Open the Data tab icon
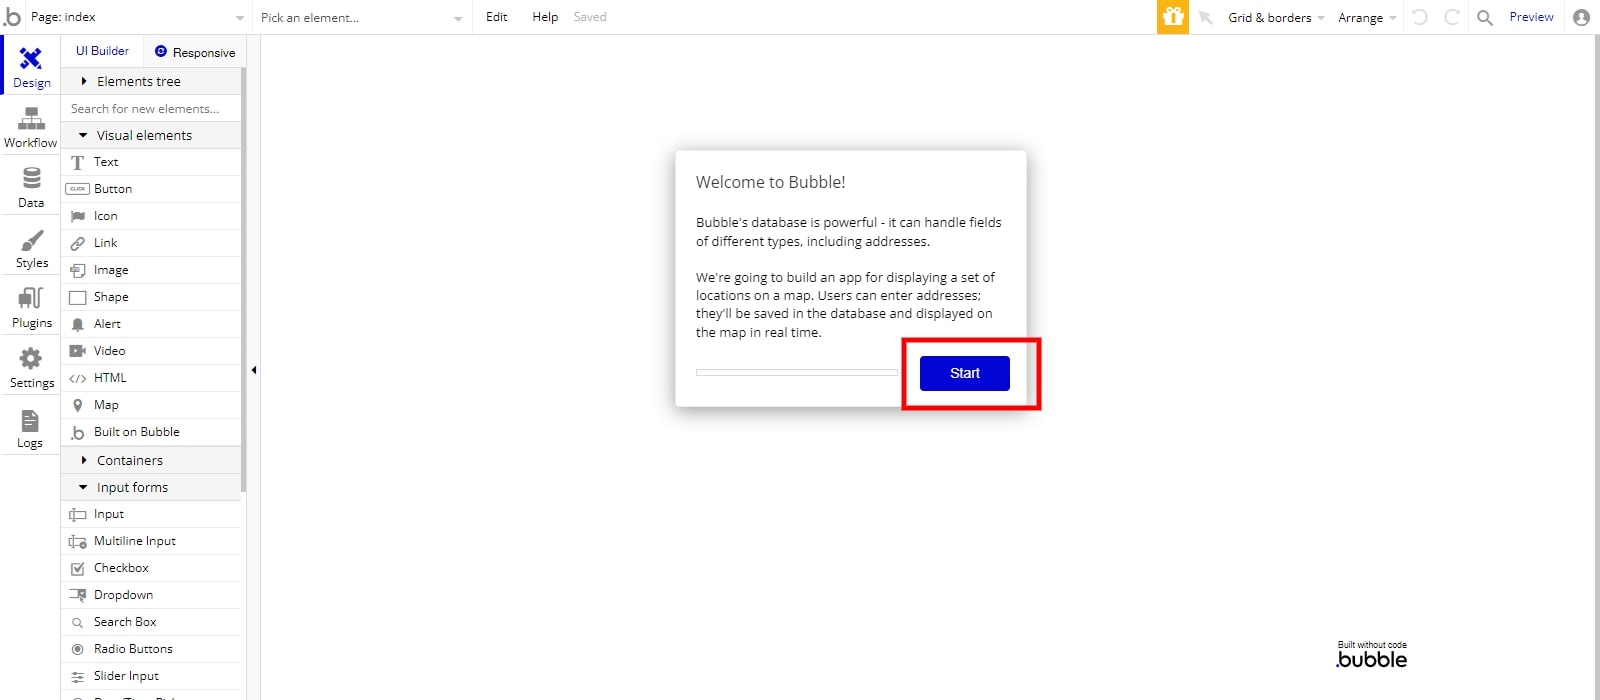1600x700 pixels. 31,180
